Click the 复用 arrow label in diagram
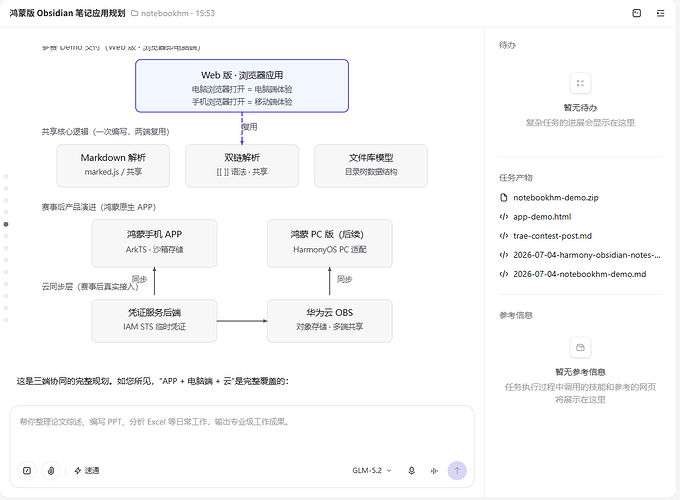This screenshot has height=500, width=680. (249, 127)
